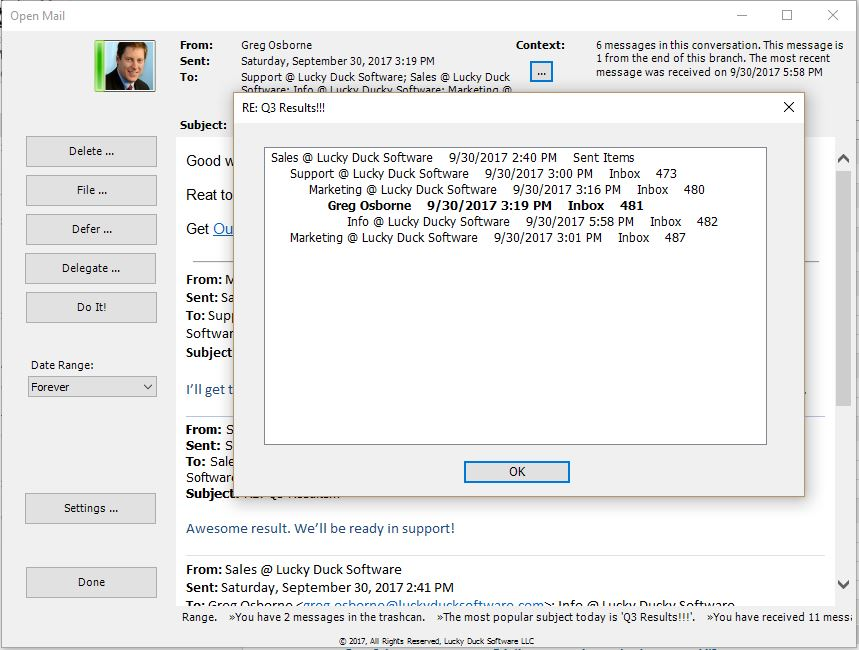Screen dimensions: 859x650
Task: Close the RE: Q3 Results dialog
Action: click(x=788, y=106)
